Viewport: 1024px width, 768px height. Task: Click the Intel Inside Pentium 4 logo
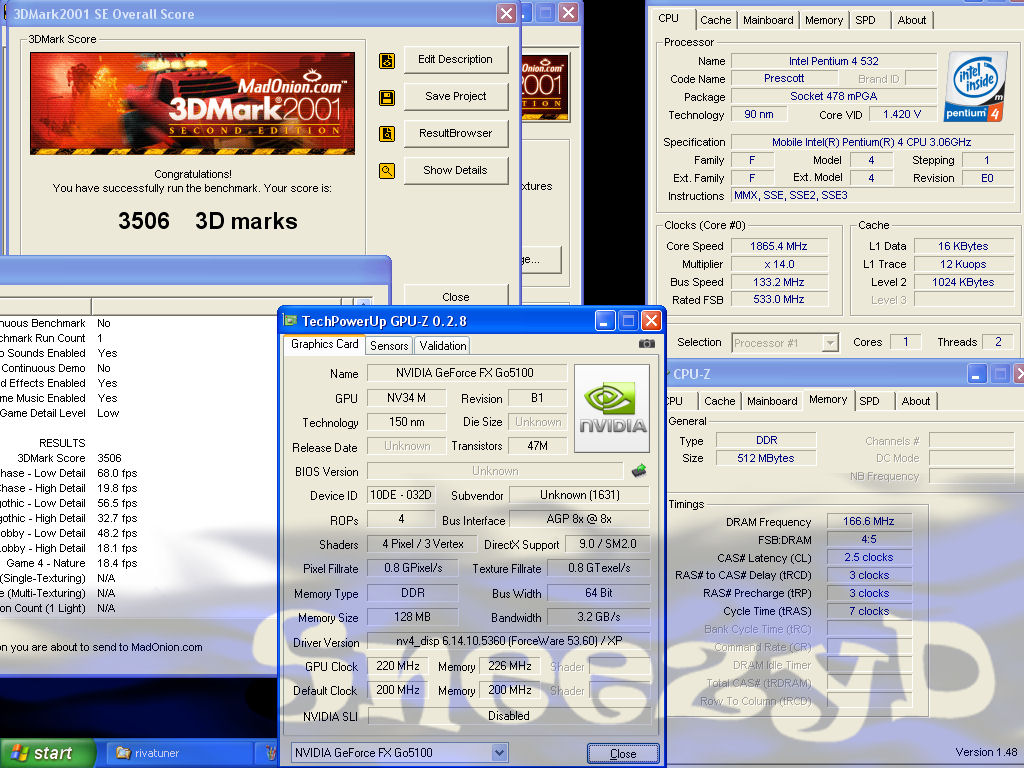click(976, 86)
